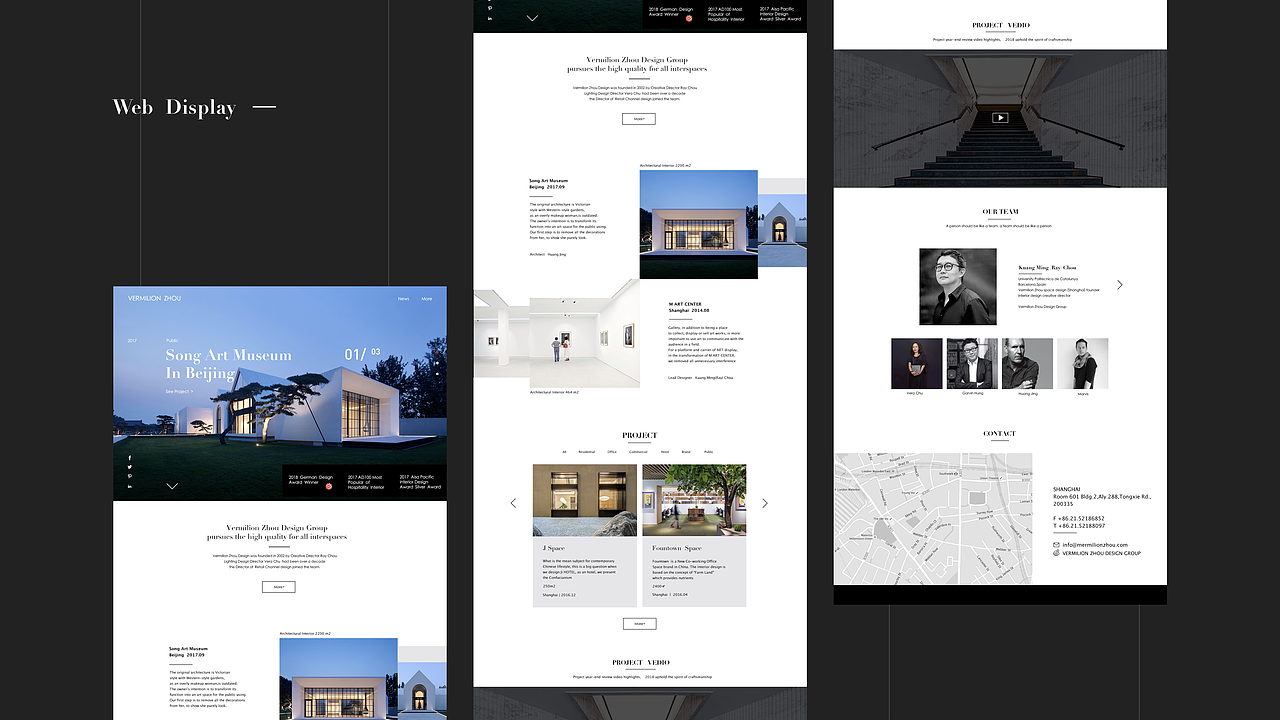Select the Commercial project filter
This screenshot has height=720, width=1280.
pyautogui.click(x=638, y=452)
